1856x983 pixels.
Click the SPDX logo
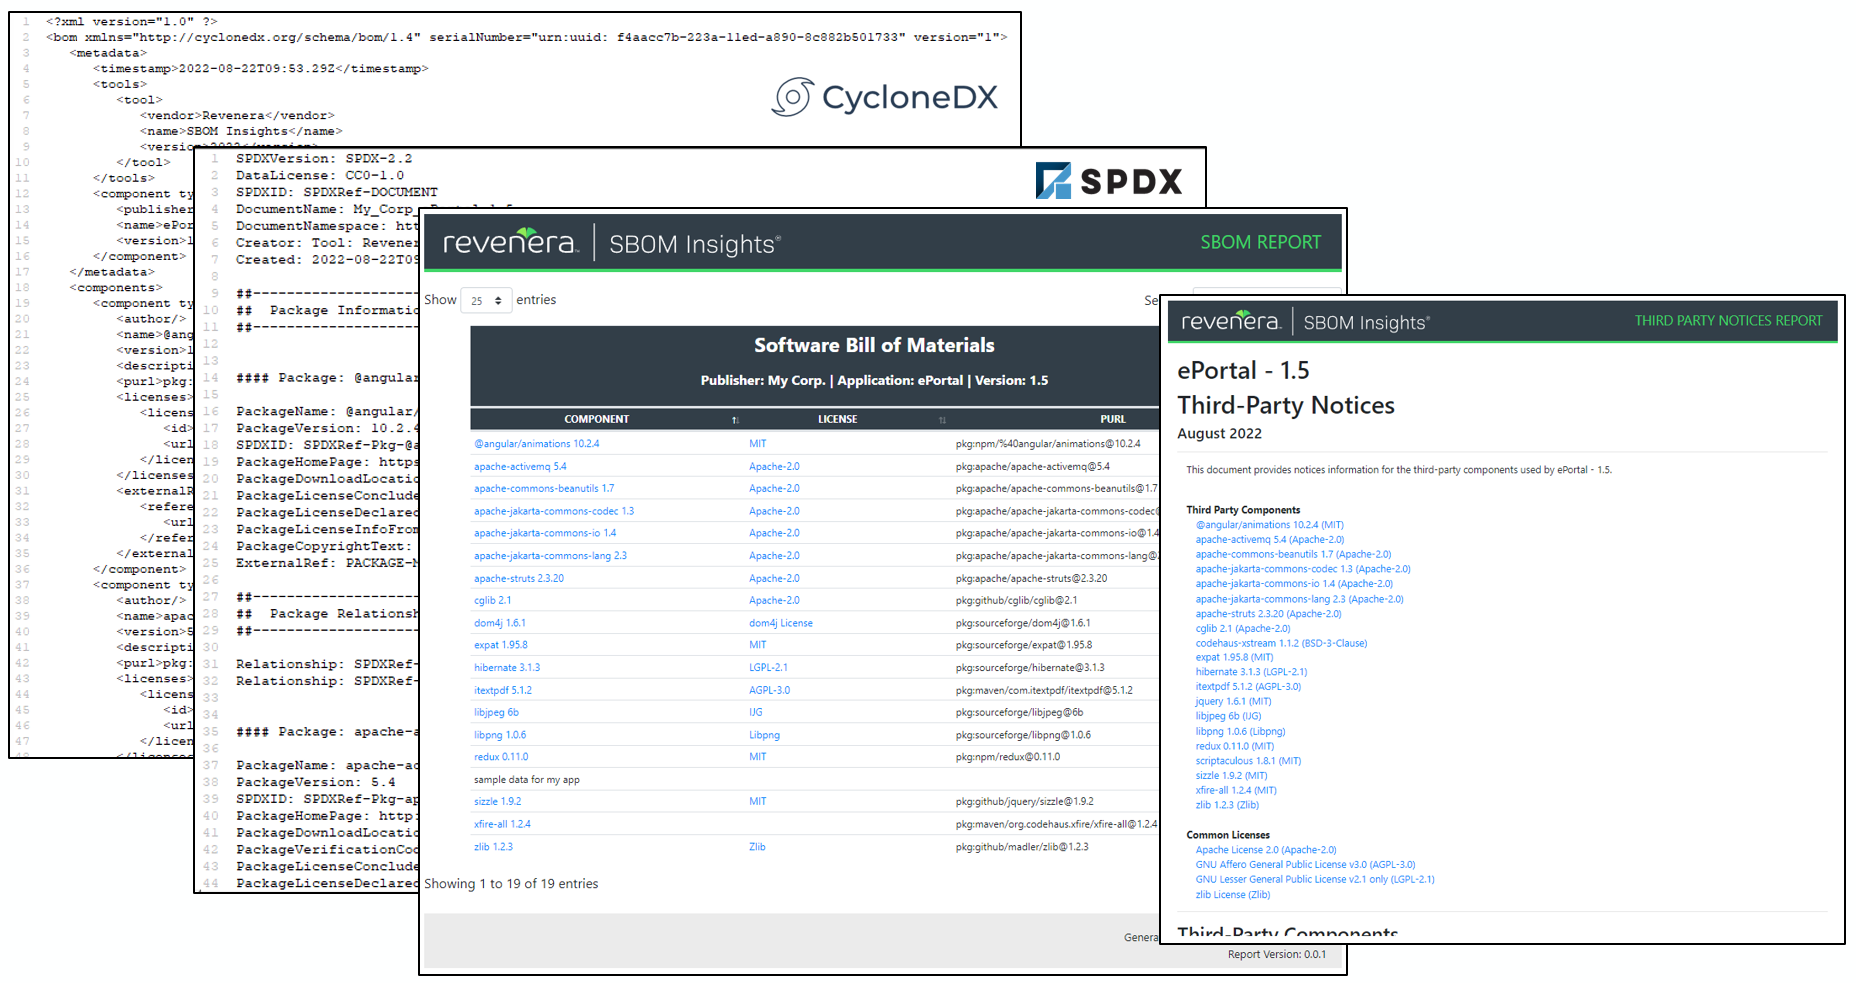[1108, 181]
